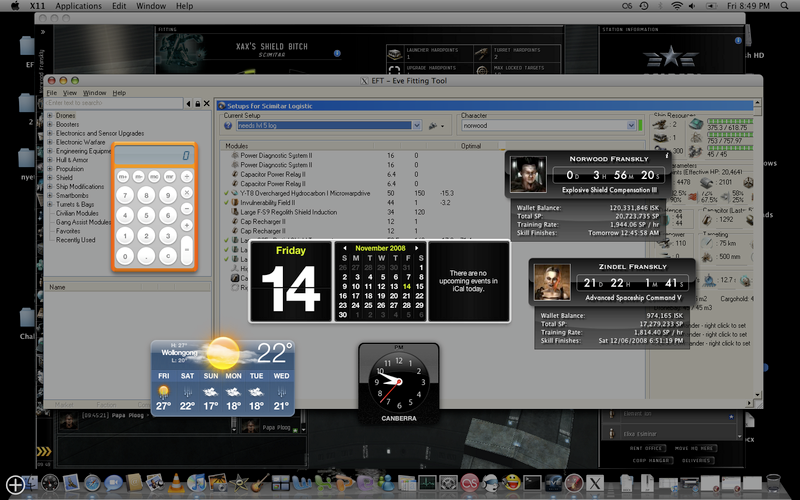Click Zindel Franskly character portrait
Image resolution: width=800 pixels, height=500 pixels.
tap(552, 282)
